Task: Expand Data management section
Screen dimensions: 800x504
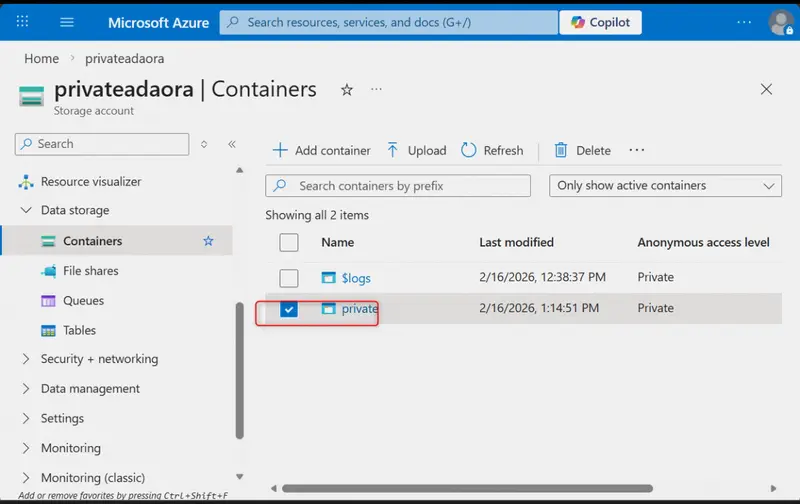Action: pyautogui.click(x=26, y=389)
